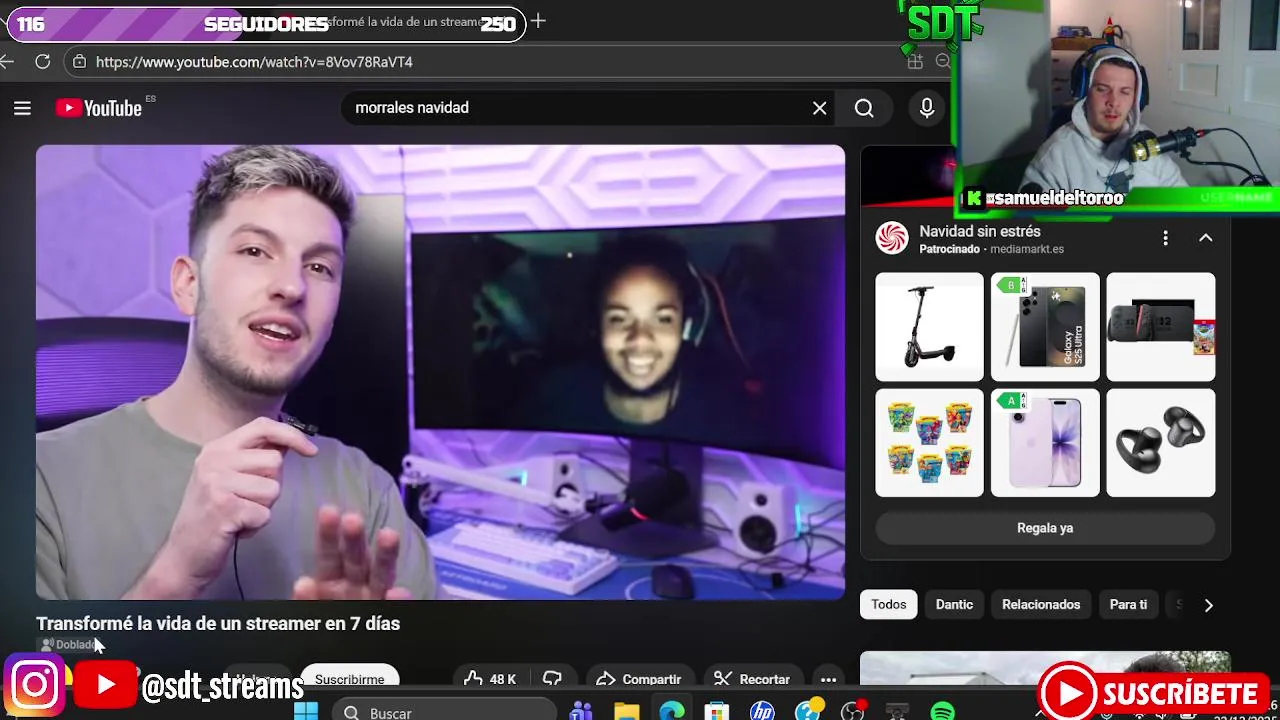The width and height of the screenshot is (1280, 720).
Task: Select the 'Dantic' filter chip
Action: click(954, 605)
